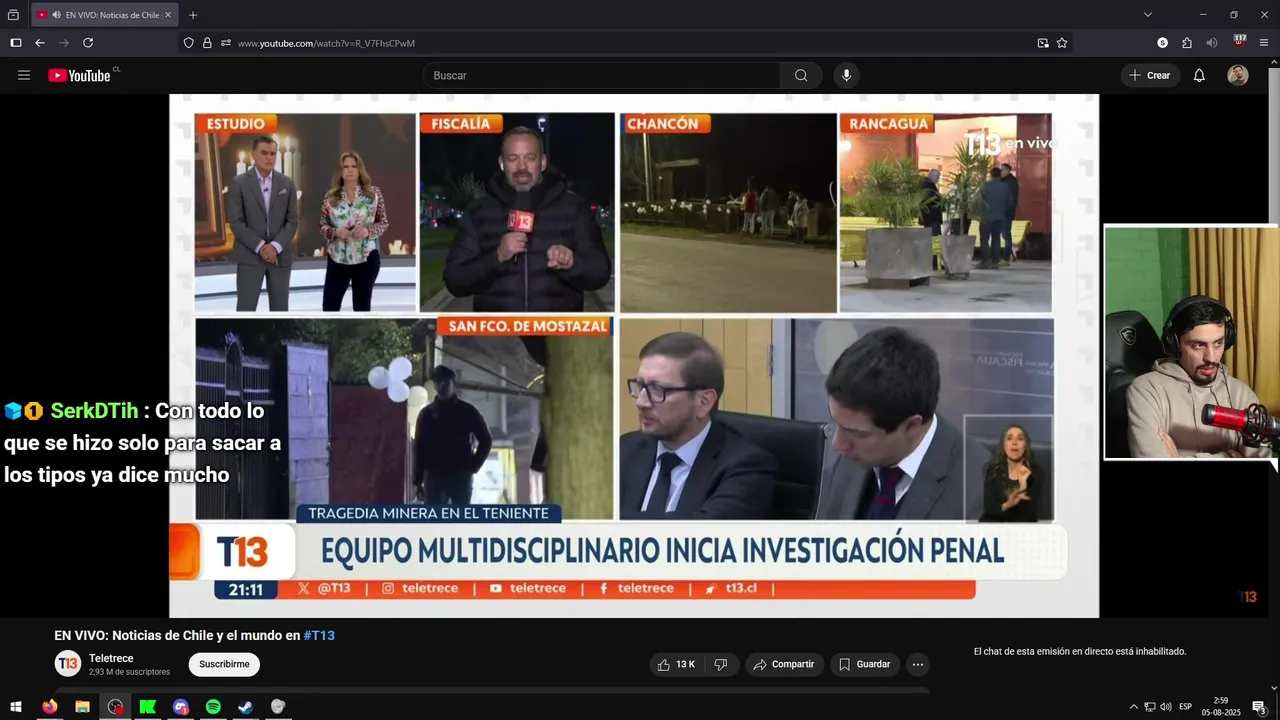Viewport: 1280px width, 720px height.
Task: Open the YouTube guide hamburger menu
Action: point(24,75)
